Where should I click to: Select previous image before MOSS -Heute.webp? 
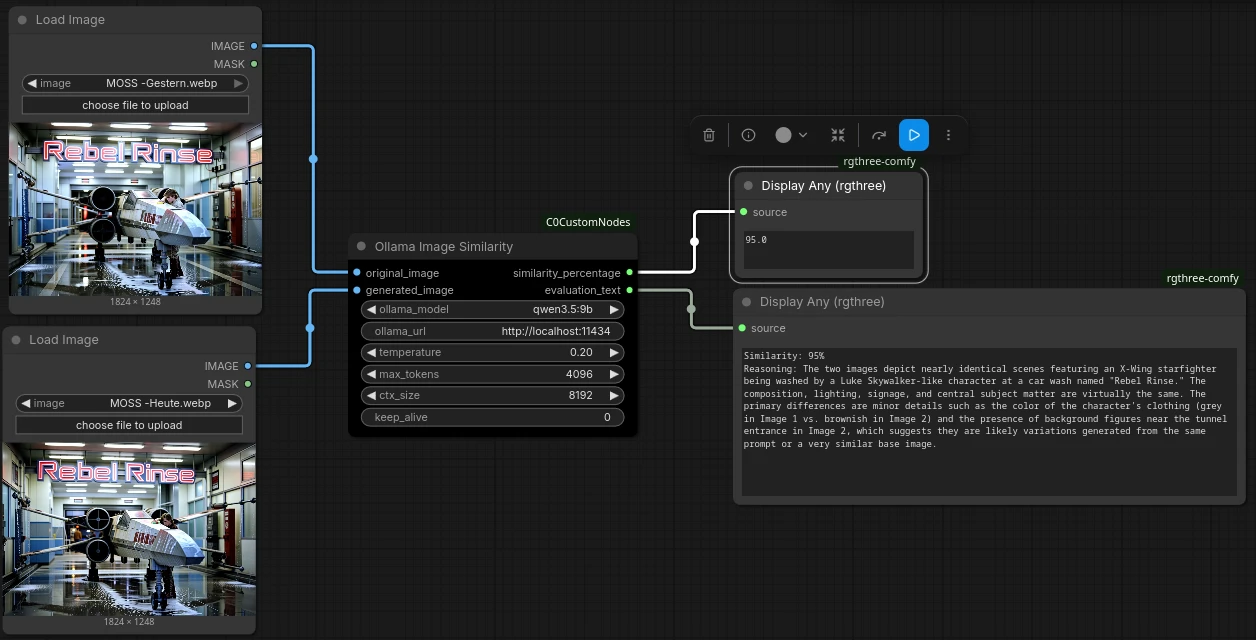coord(26,404)
